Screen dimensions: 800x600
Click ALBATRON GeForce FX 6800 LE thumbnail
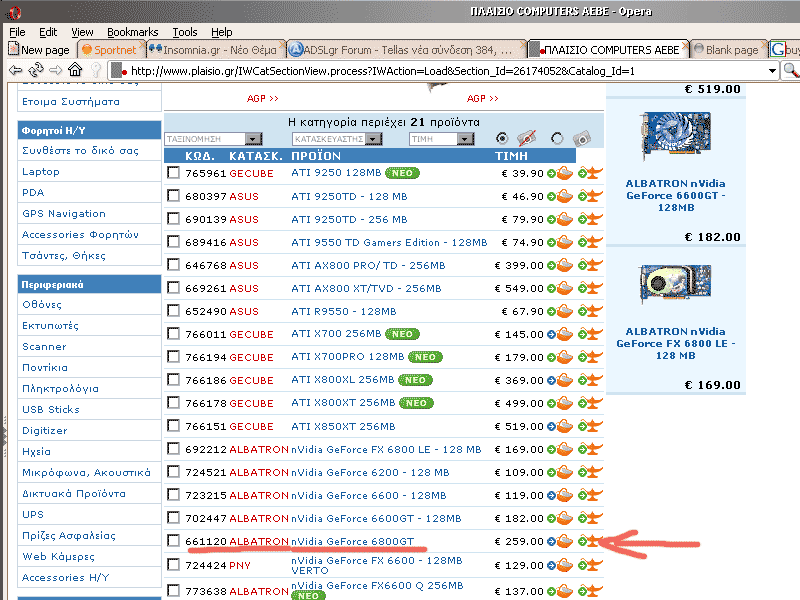coord(675,283)
